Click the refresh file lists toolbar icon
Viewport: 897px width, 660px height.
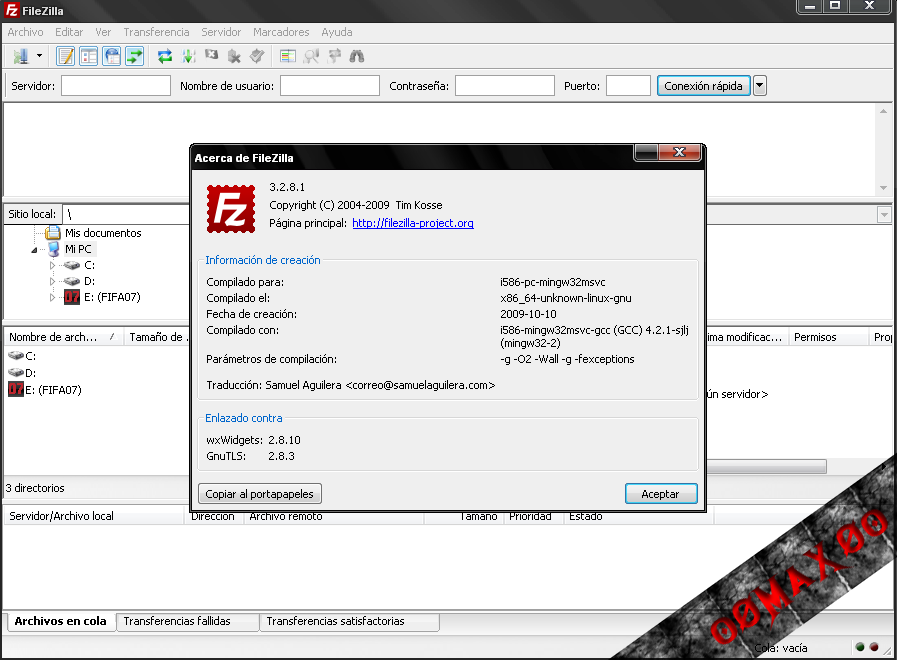click(165, 56)
